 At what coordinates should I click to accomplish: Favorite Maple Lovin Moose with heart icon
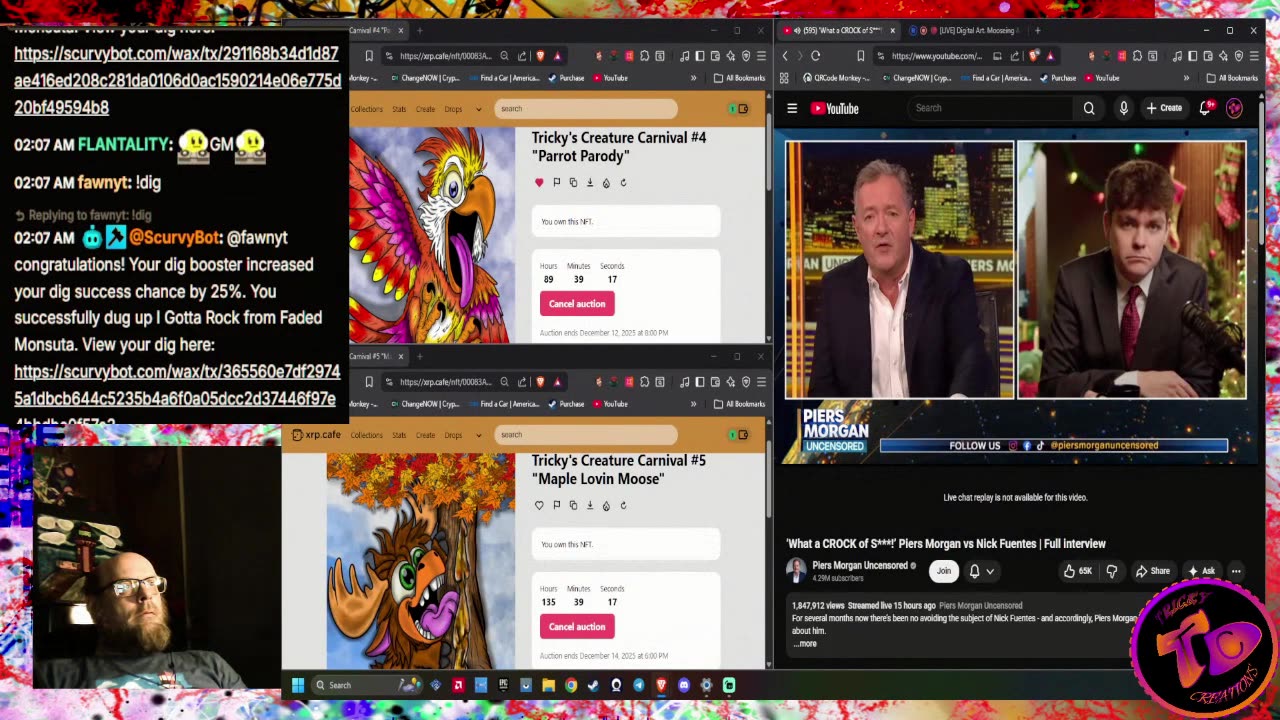click(539, 505)
